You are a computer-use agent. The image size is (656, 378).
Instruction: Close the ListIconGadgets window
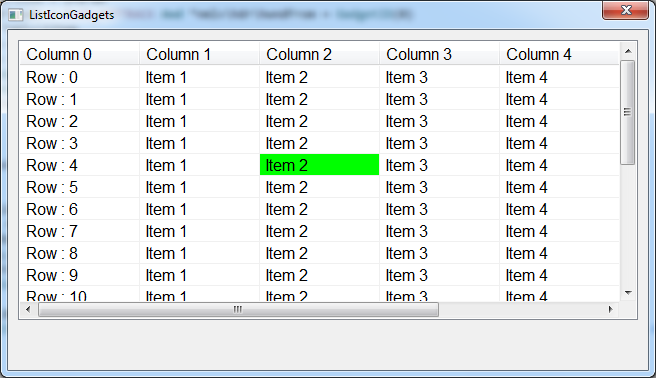pyautogui.click(x=625, y=10)
